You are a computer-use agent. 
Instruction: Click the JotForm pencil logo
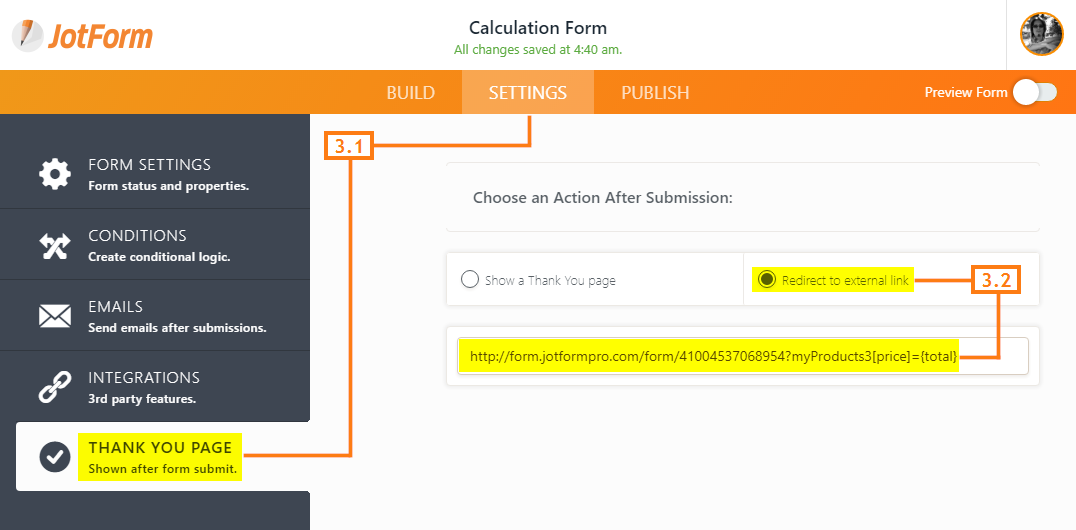point(27,36)
